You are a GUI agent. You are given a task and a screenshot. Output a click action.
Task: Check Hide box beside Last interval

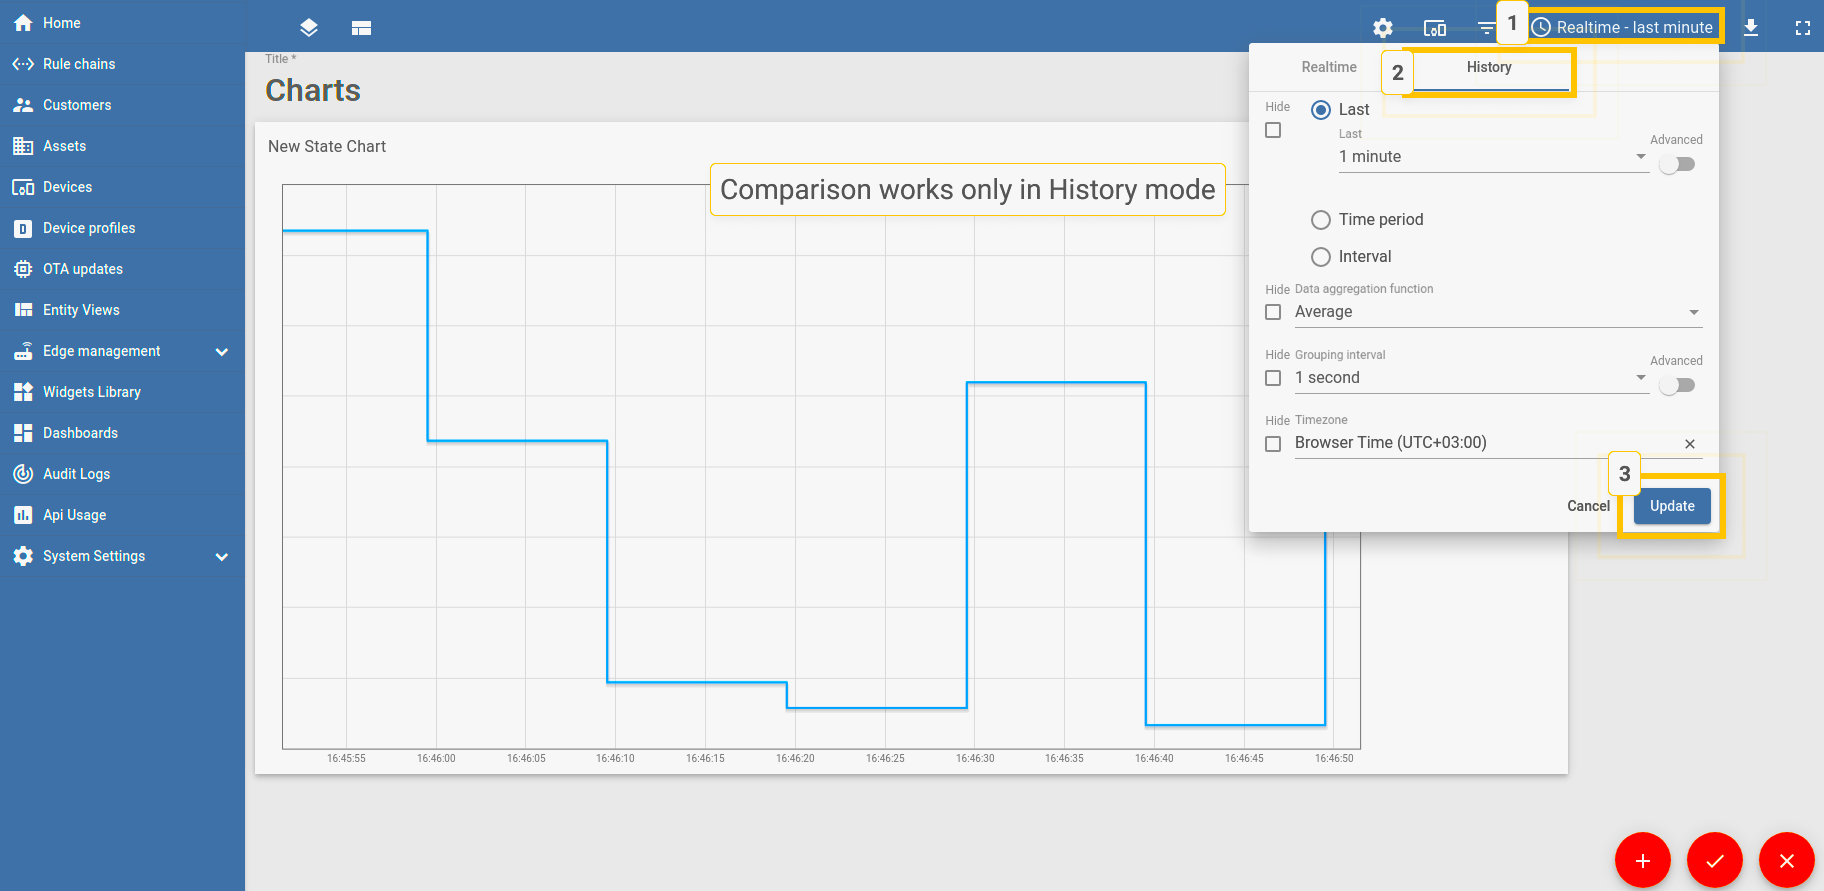1273,130
